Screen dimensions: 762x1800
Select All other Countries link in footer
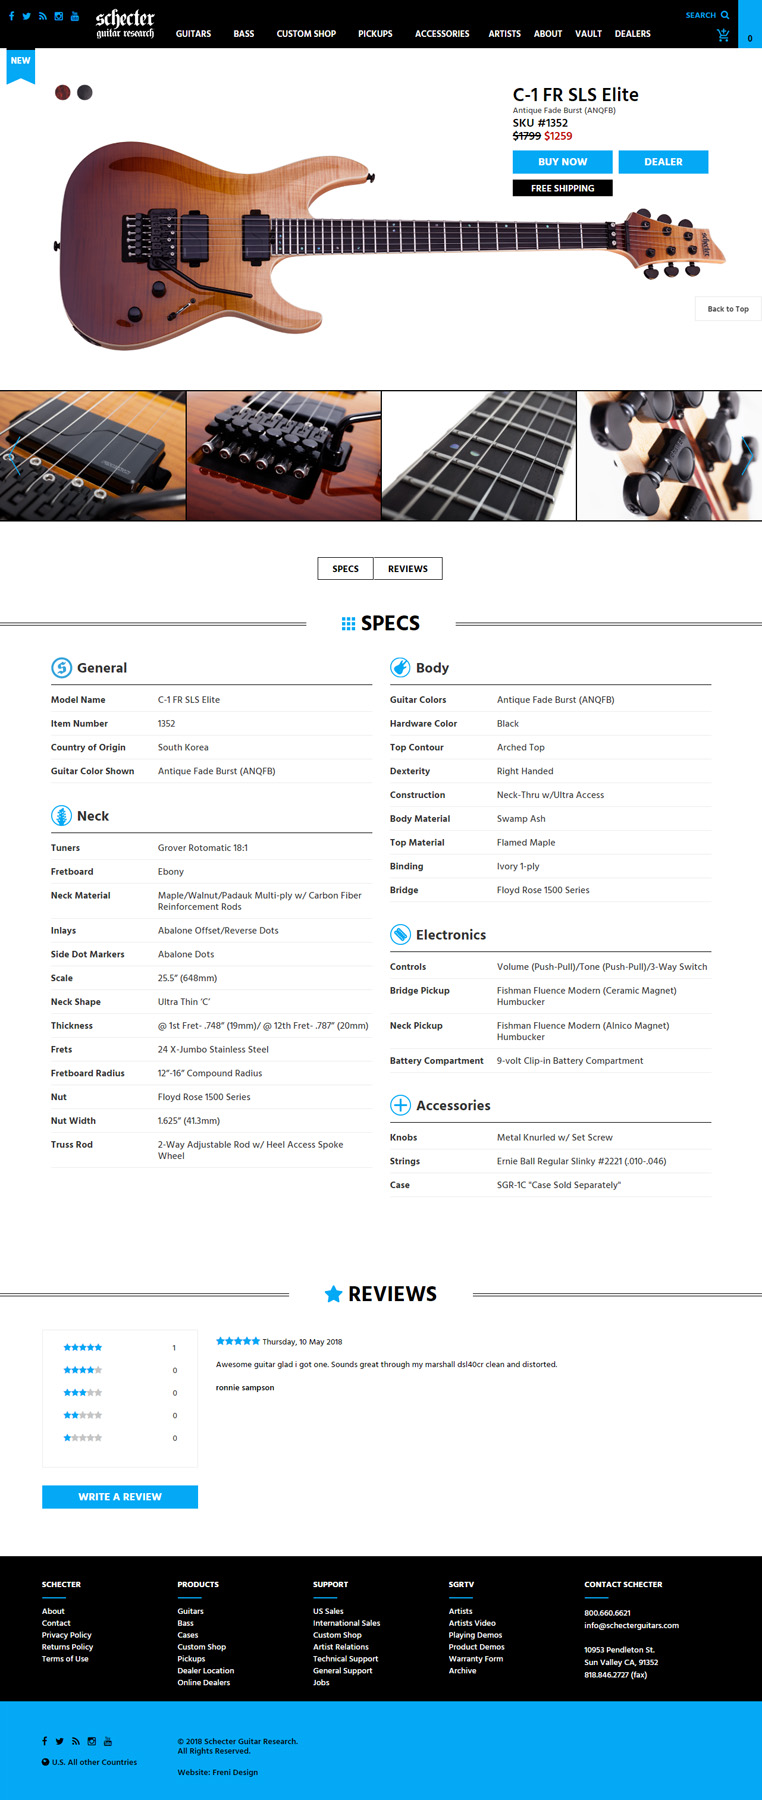(x=103, y=1762)
